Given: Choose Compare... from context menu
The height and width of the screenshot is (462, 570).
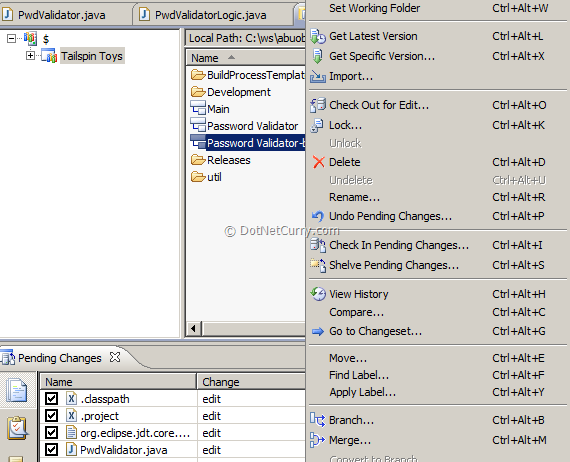Looking at the screenshot, I should [437, 312].
